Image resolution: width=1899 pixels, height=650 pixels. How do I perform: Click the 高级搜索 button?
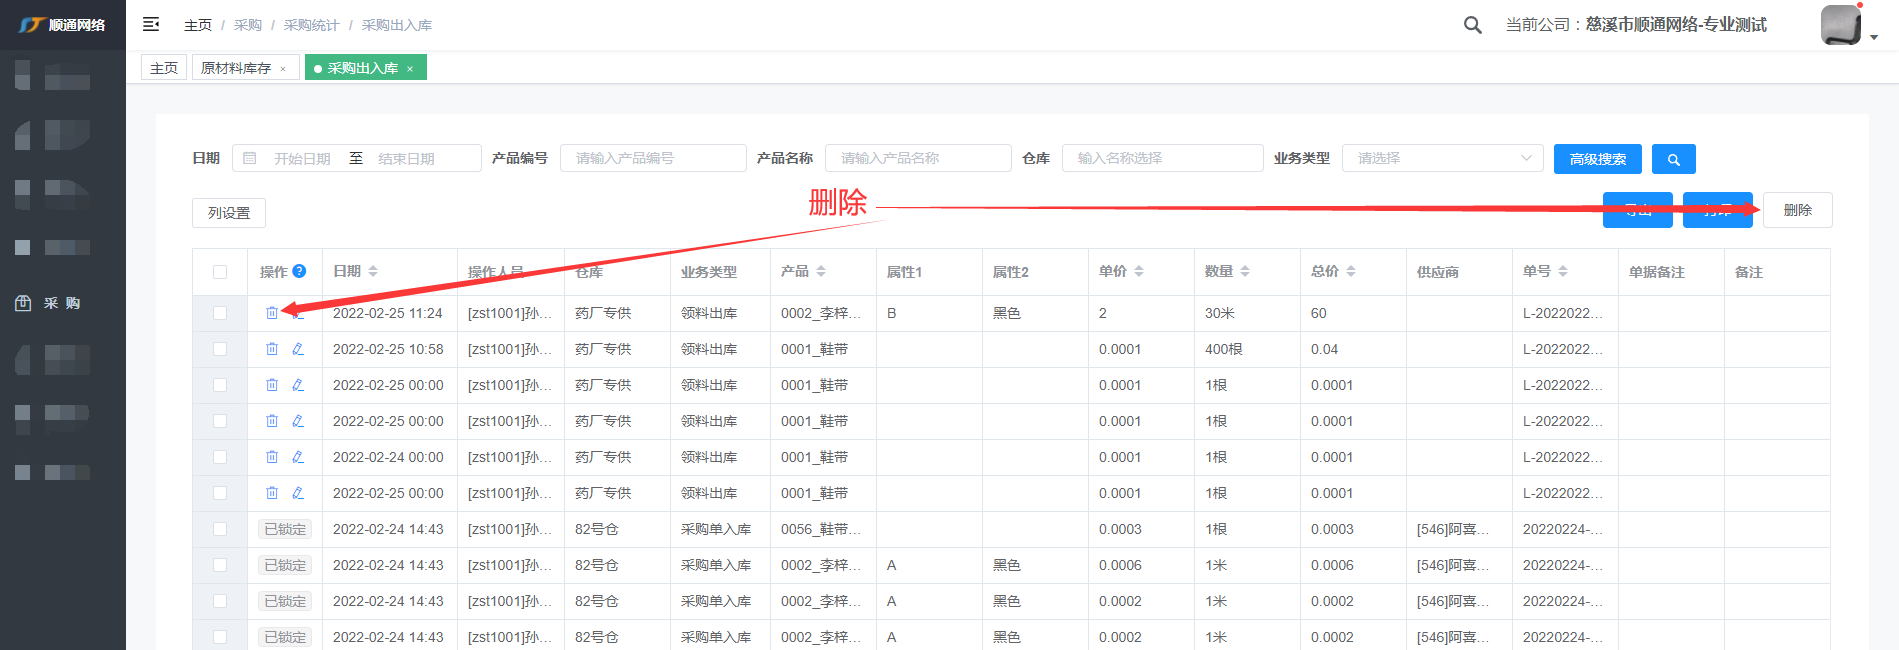[1597, 159]
